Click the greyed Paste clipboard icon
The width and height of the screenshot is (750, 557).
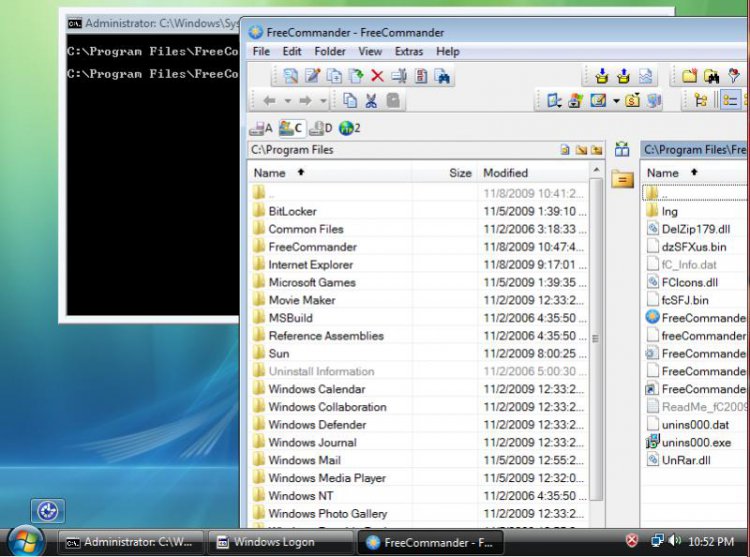(393, 100)
